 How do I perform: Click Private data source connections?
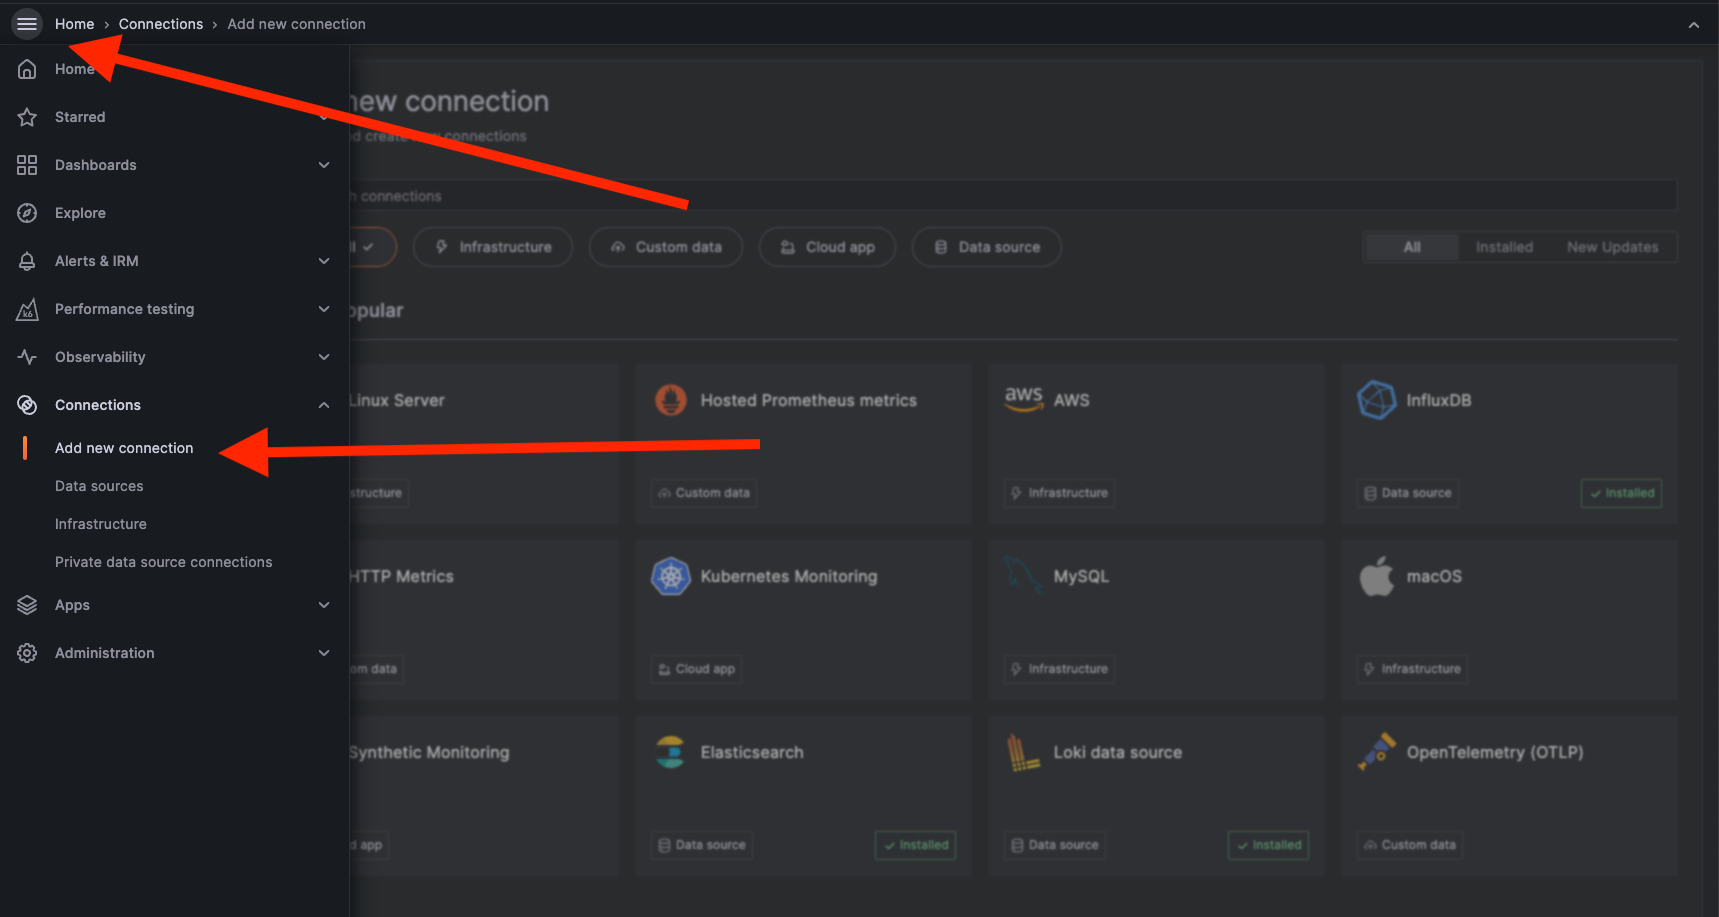163,561
